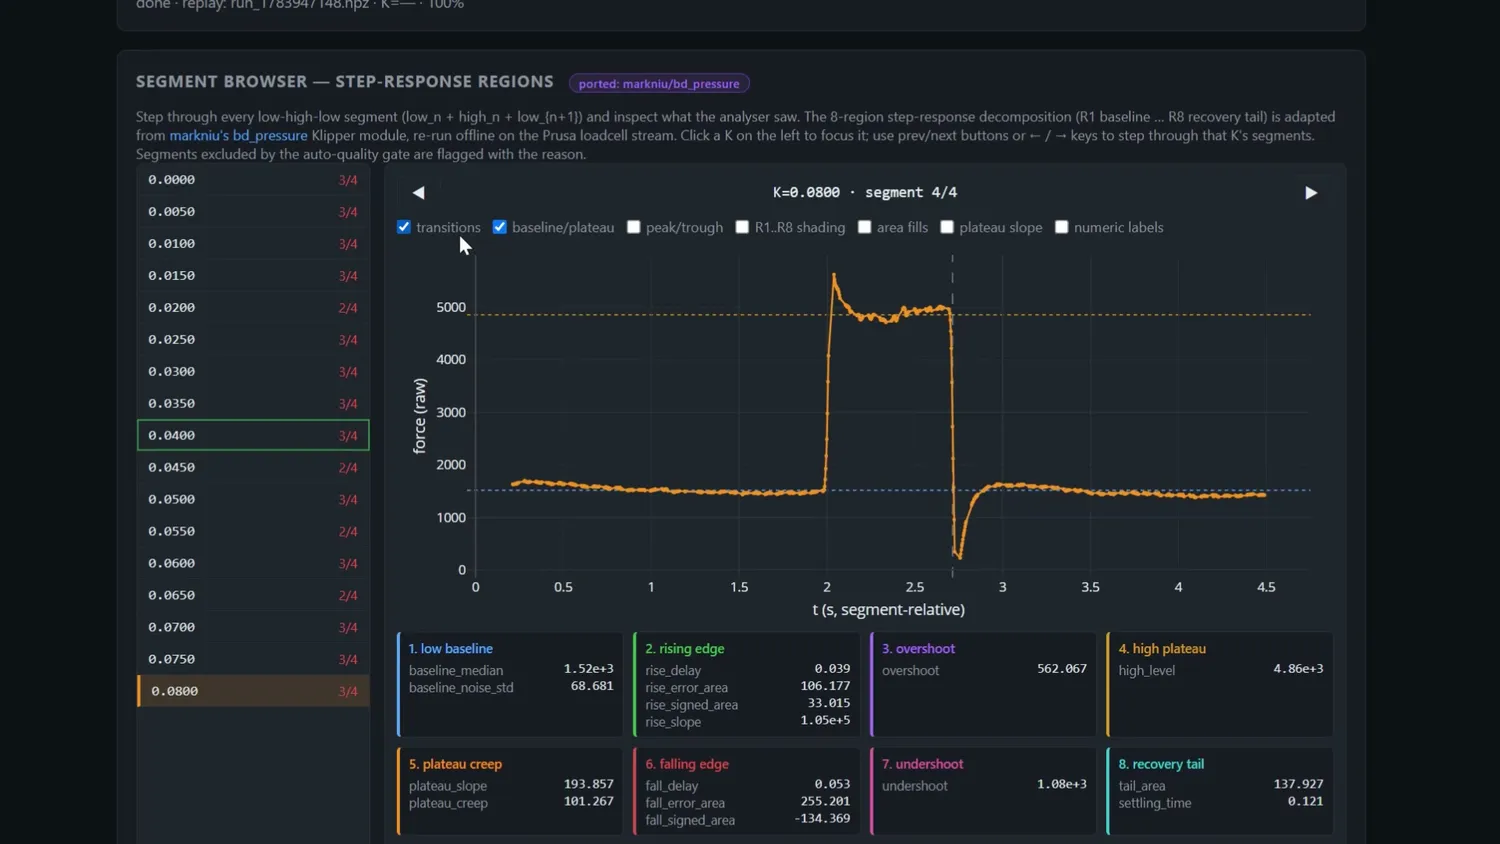Select K value 0.0700 row
Viewport: 1500px width, 844px height.
(x=253, y=628)
